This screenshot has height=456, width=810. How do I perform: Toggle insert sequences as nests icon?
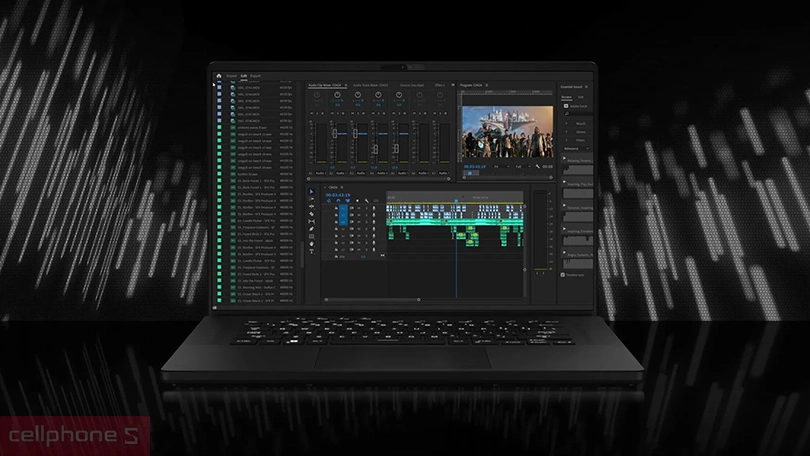pos(329,201)
